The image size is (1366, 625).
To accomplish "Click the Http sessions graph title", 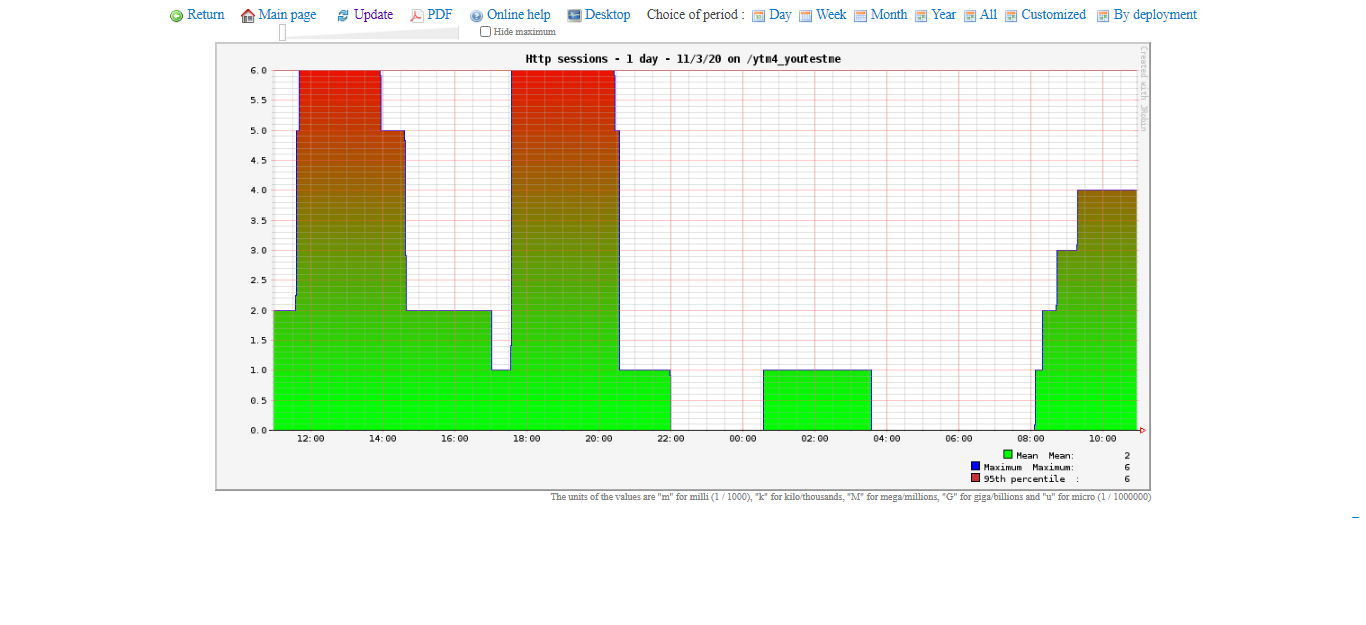I will coord(683,59).
